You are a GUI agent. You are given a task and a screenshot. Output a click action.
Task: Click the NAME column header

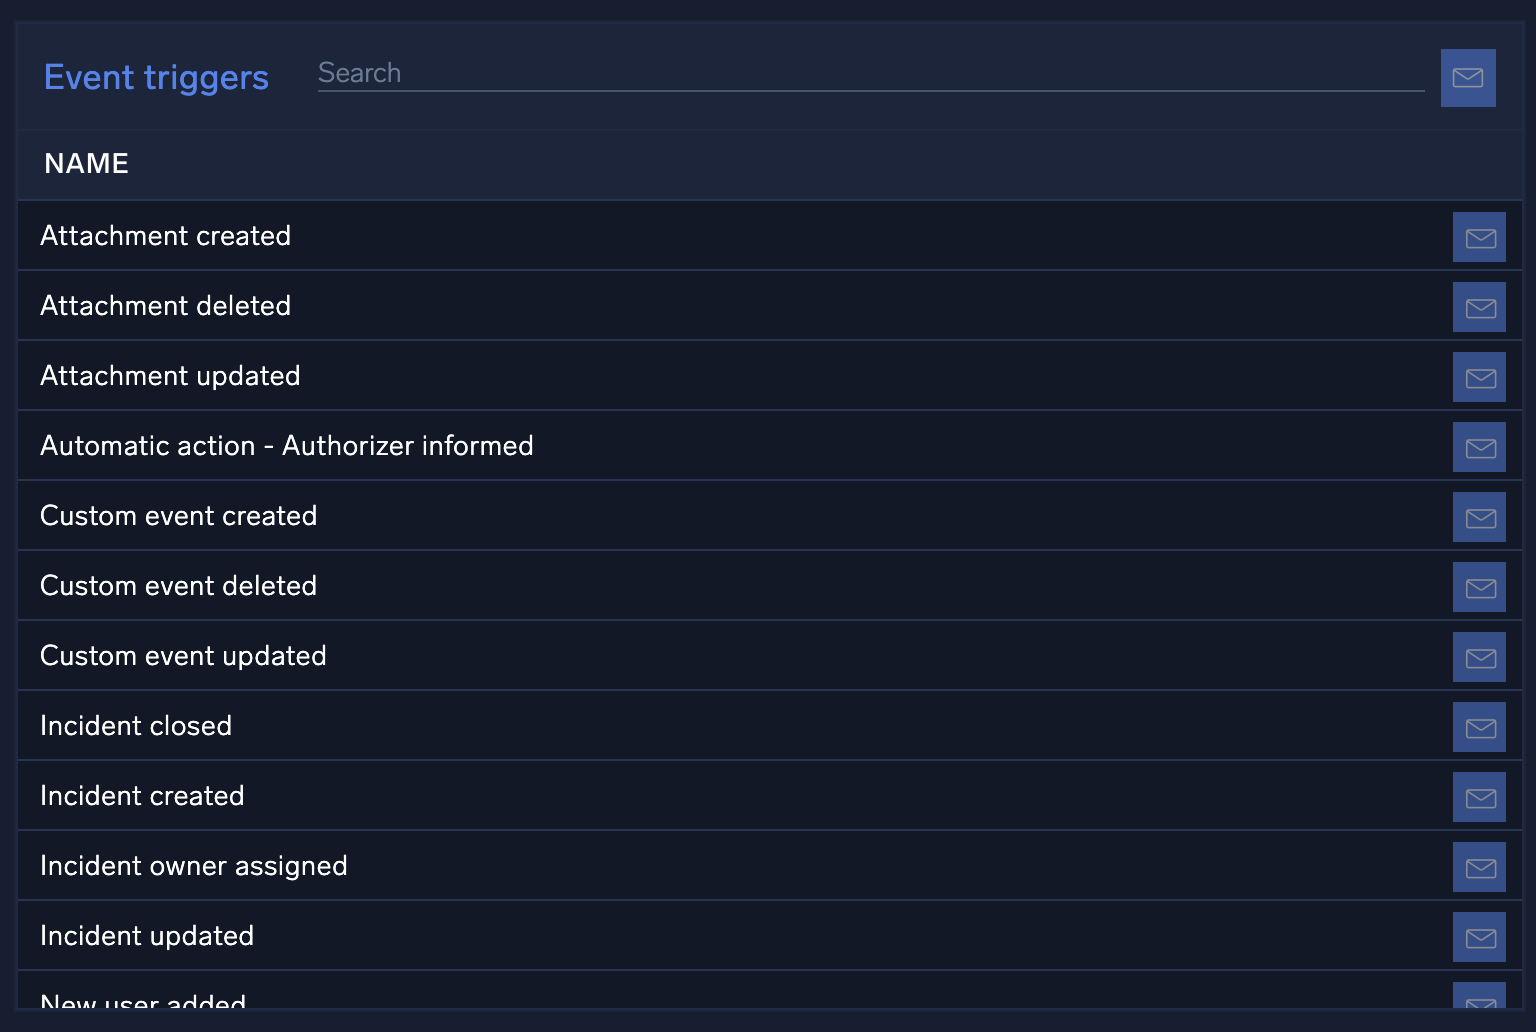(x=87, y=164)
